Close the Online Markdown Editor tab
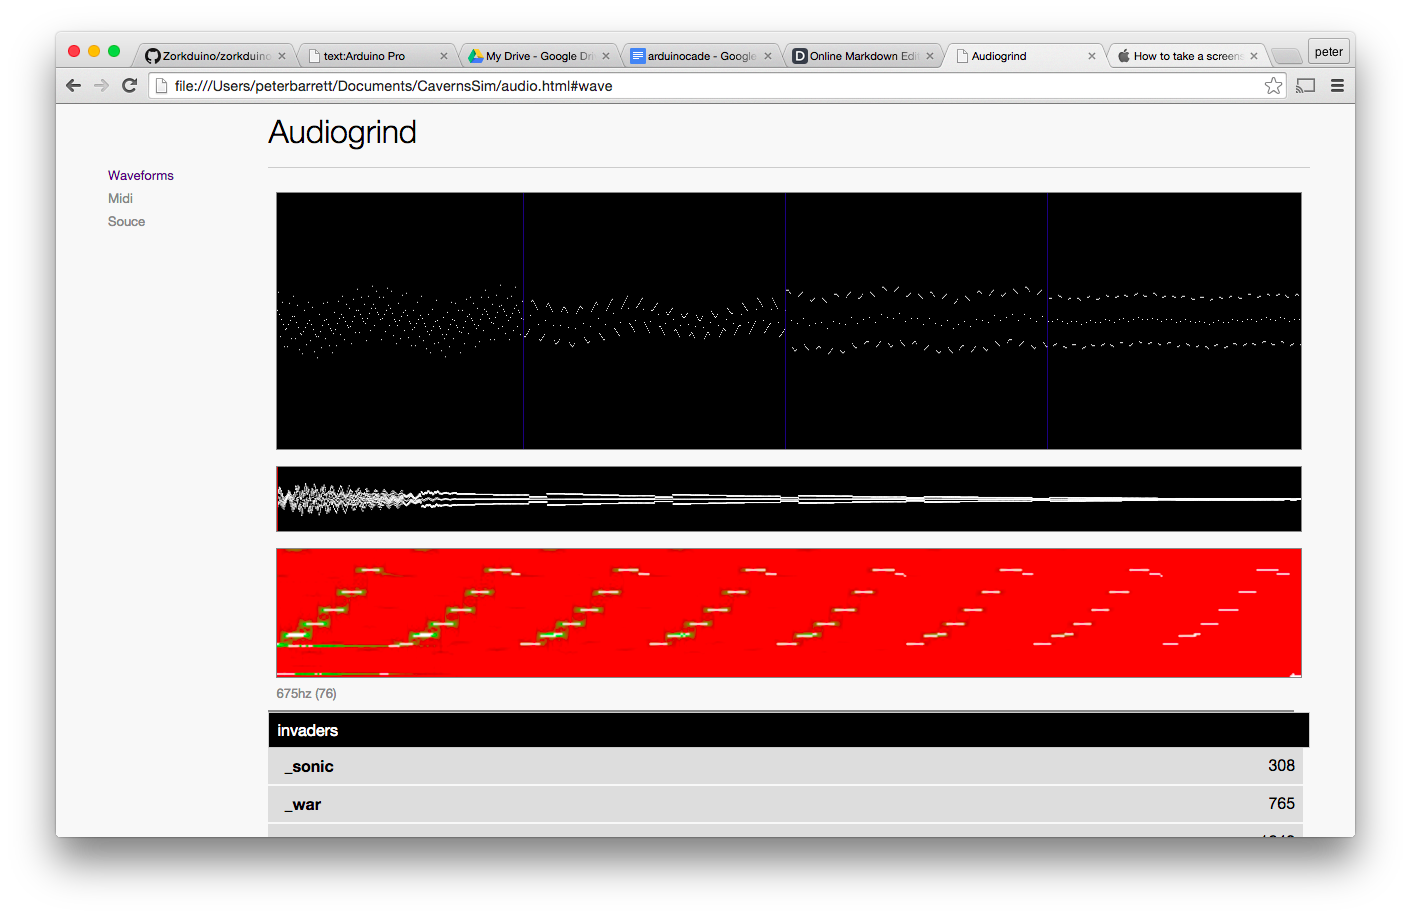The image size is (1411, 917). pos(930,56)
